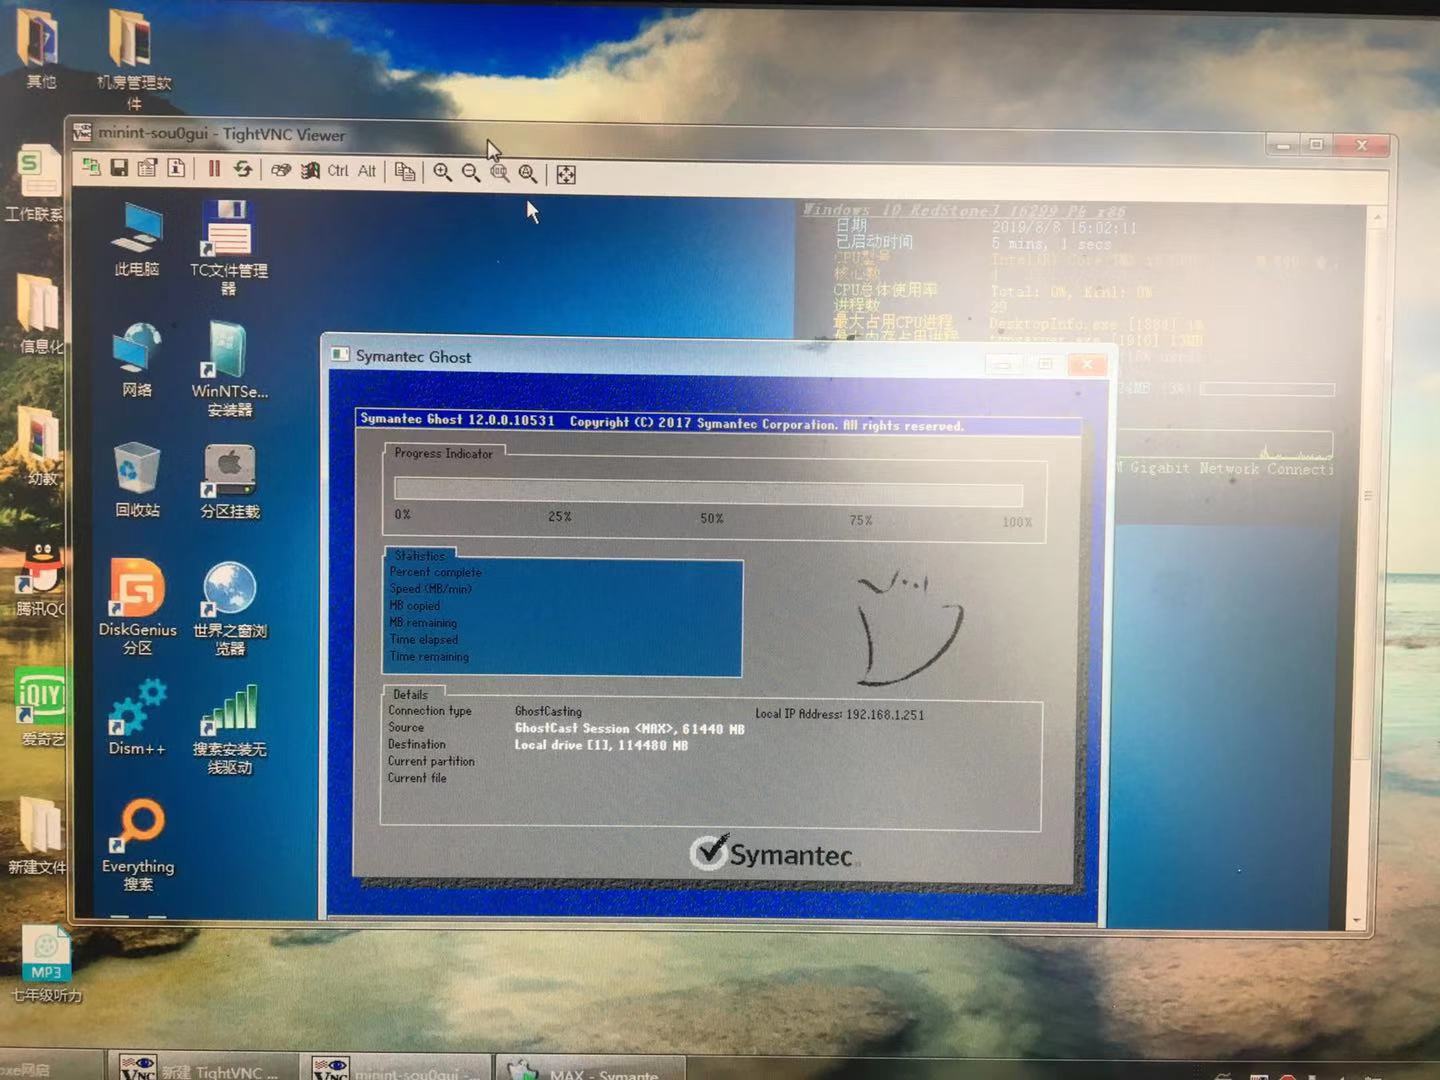Image resolution: width=1440 pixels, height=1080 pixels.
Task: Toggle the Ctrl key in the TightVNC toolbar
Action: (x=338, y=170)
